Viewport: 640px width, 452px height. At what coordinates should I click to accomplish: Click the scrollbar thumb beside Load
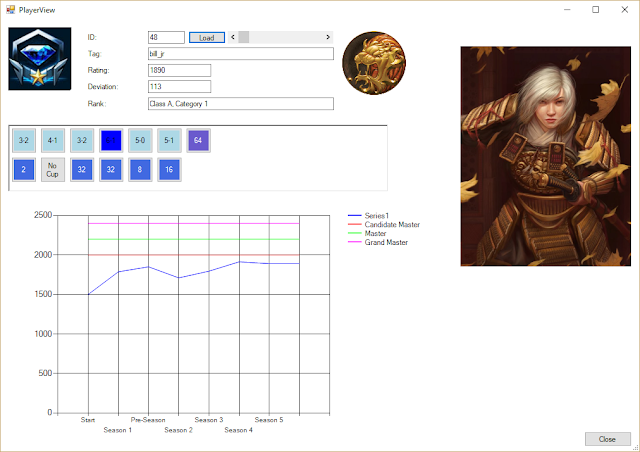(x=244, y=37)
